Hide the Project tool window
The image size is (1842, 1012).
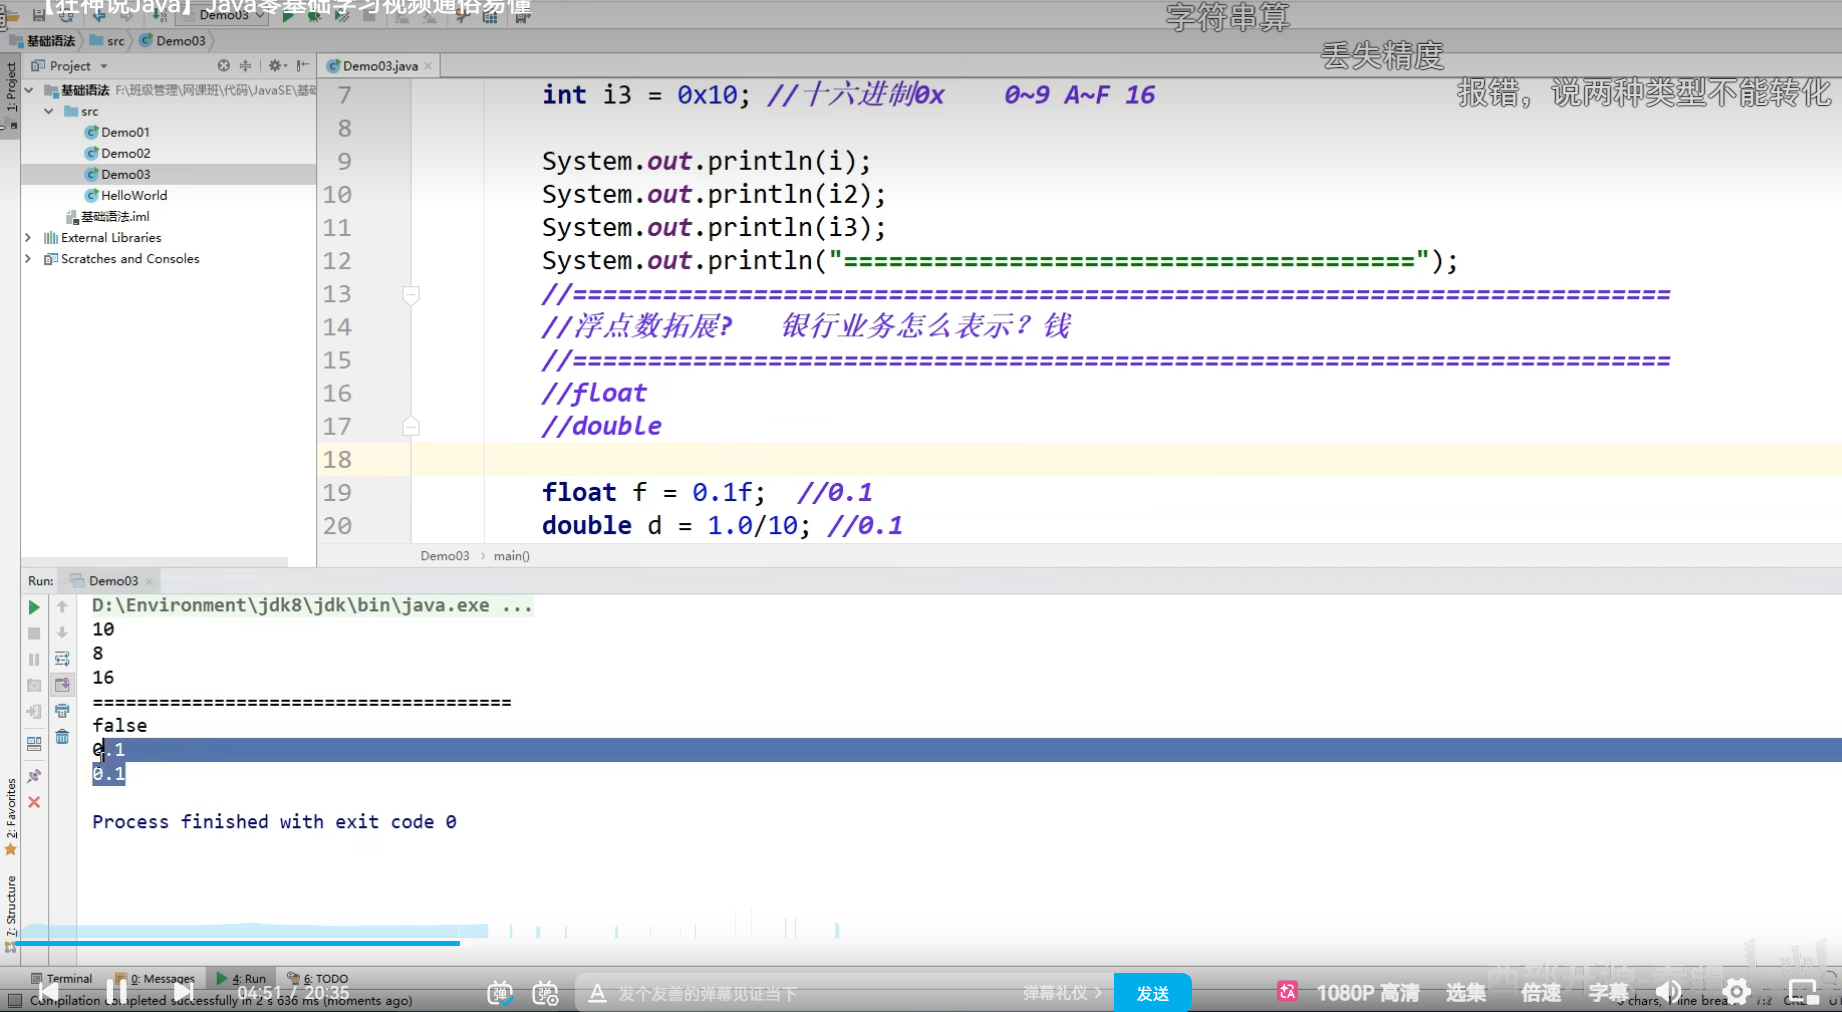[303, 65]
